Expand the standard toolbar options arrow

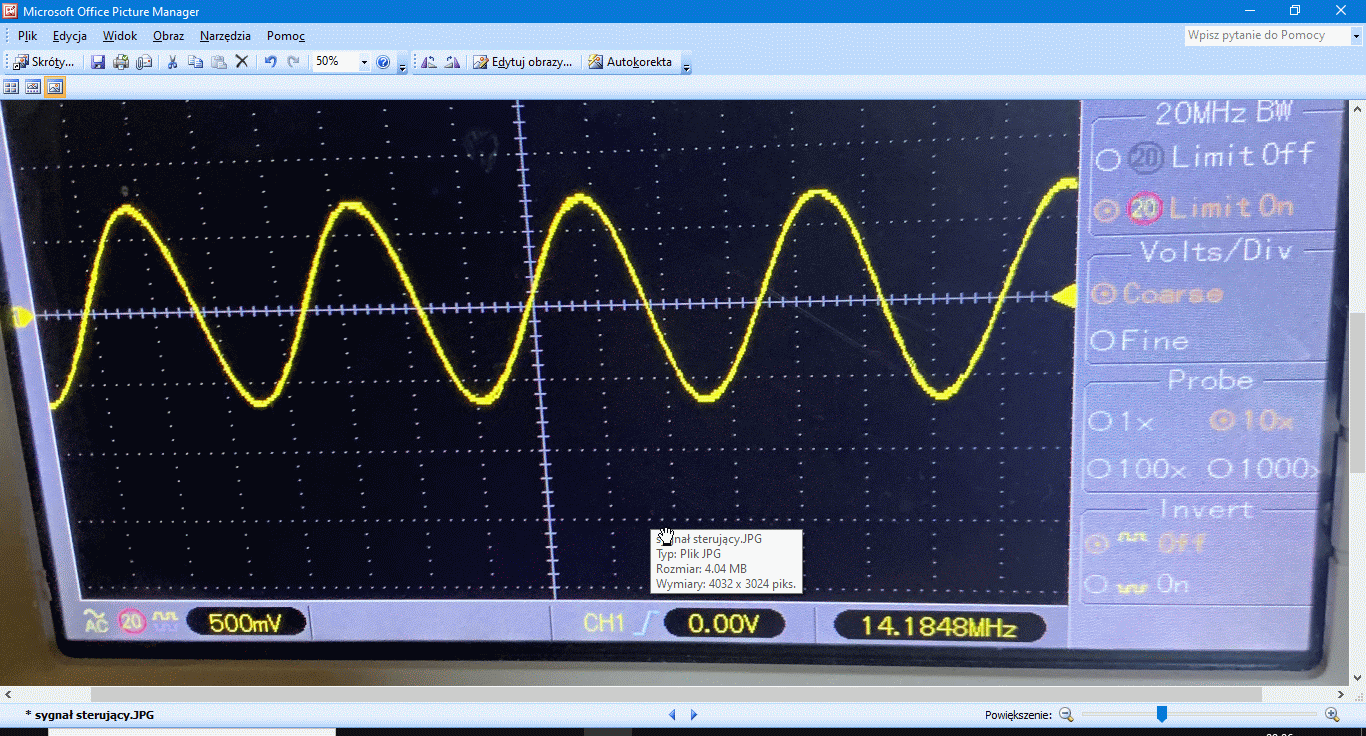point(402,66)
